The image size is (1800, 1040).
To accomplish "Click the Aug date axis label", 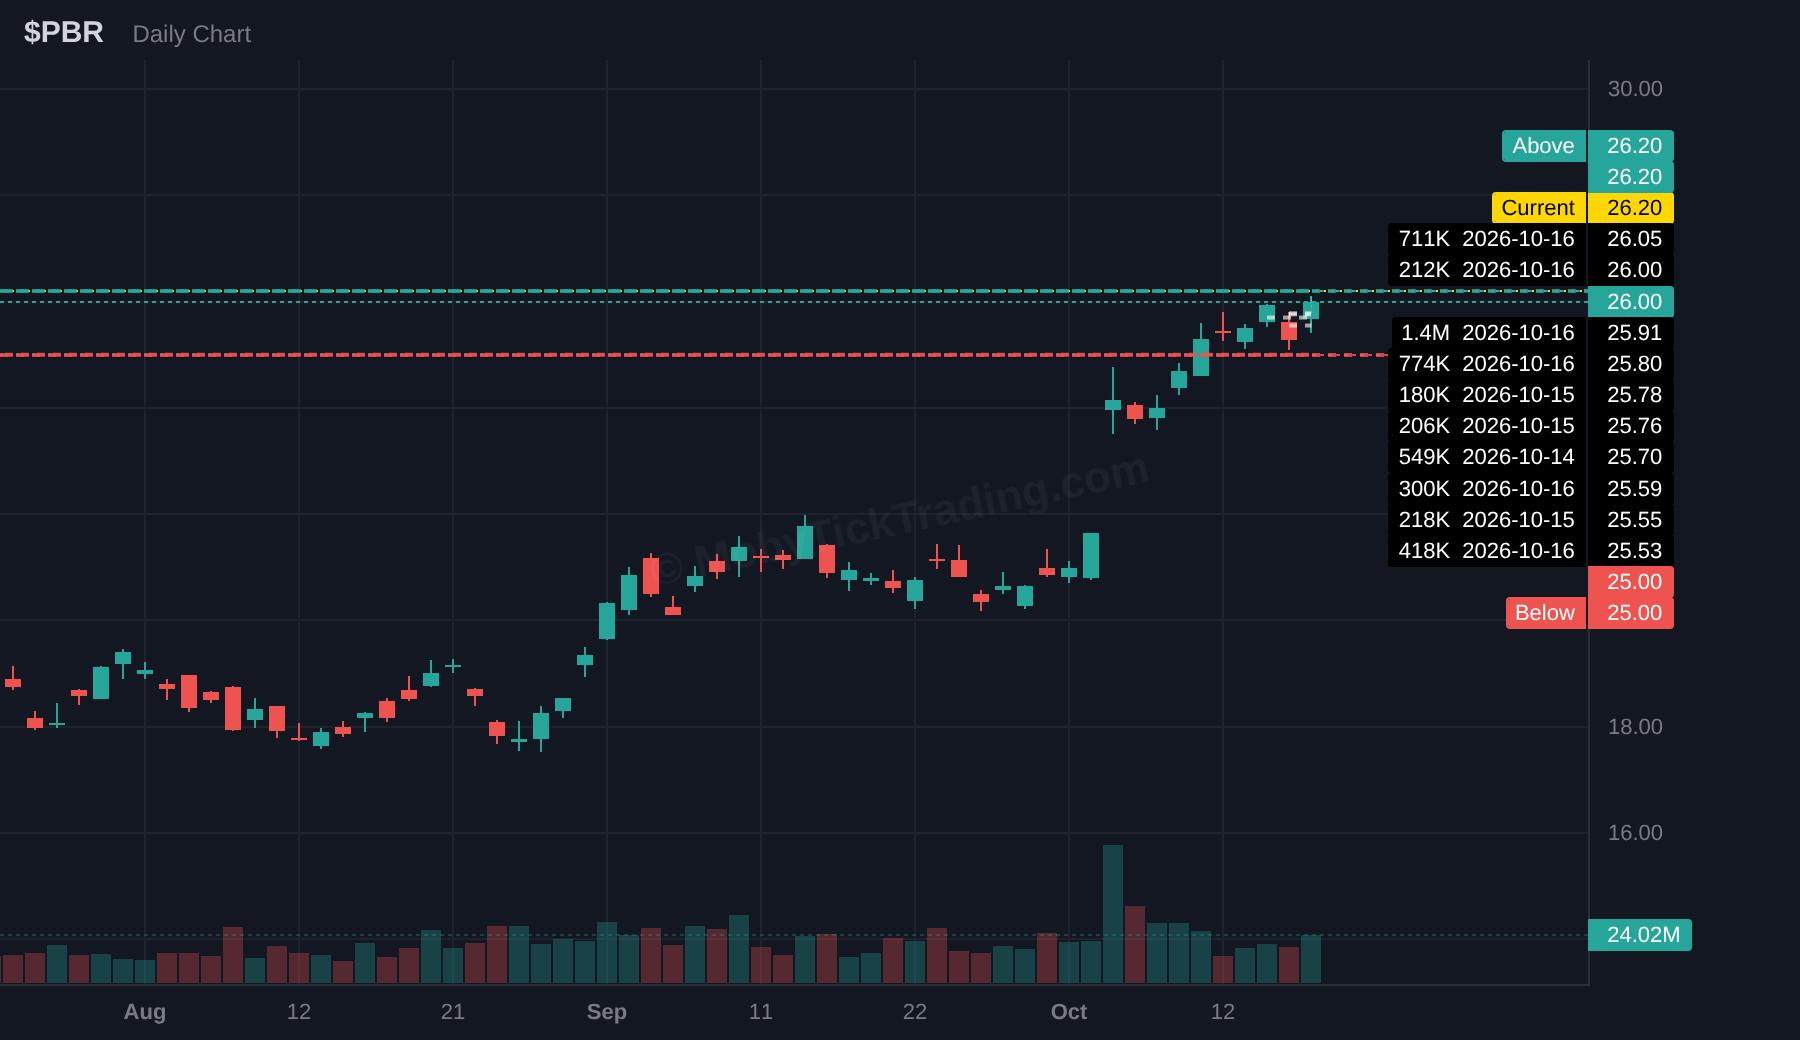I will (x=145, y=1012).
